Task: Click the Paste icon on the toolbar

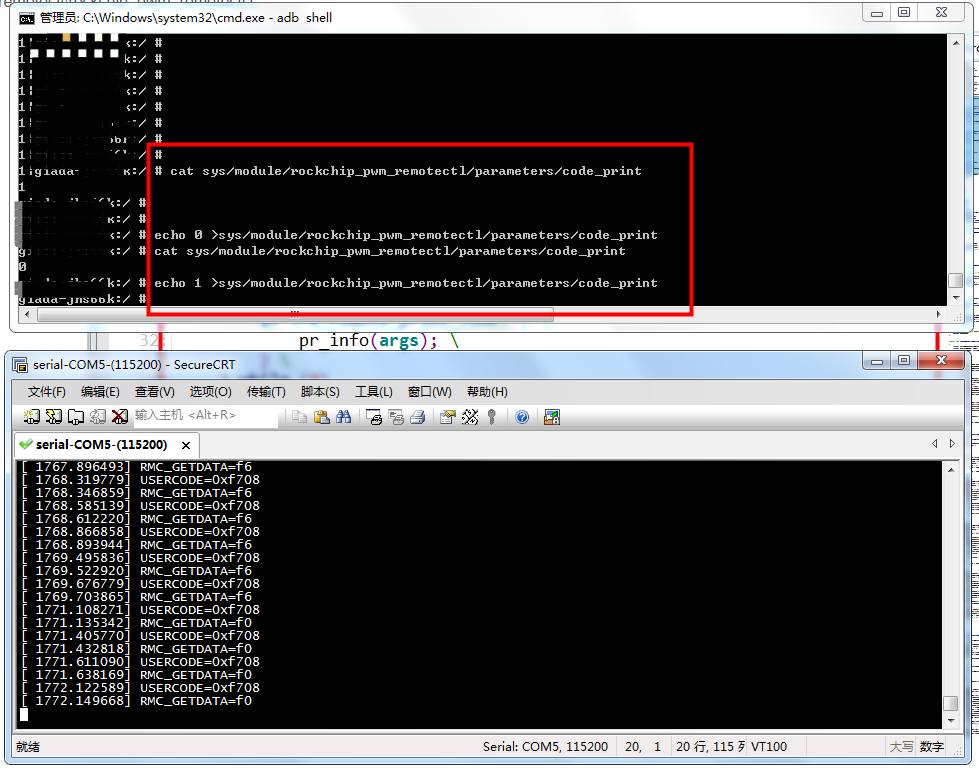Action: click(319, 417)
